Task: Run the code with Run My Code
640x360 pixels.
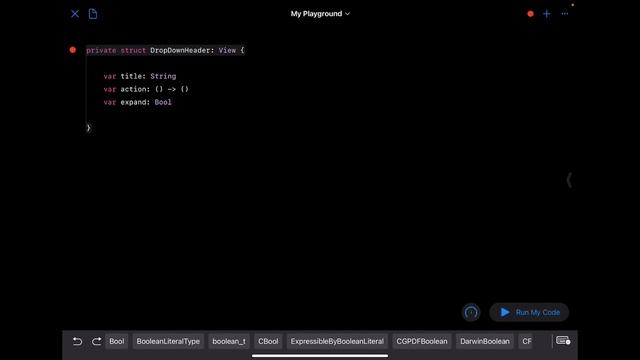Action: (x=529, y=313)
